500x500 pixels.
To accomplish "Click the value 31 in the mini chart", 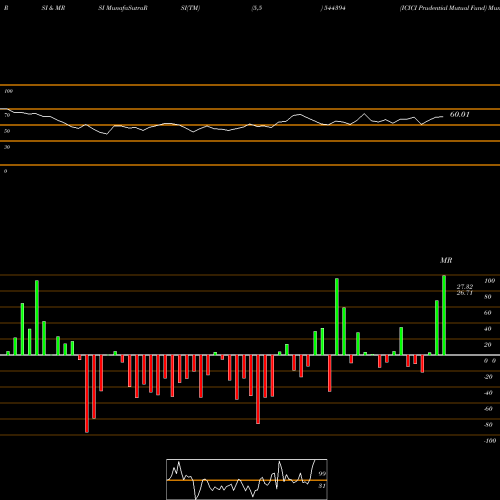I will tap(322, 486).
